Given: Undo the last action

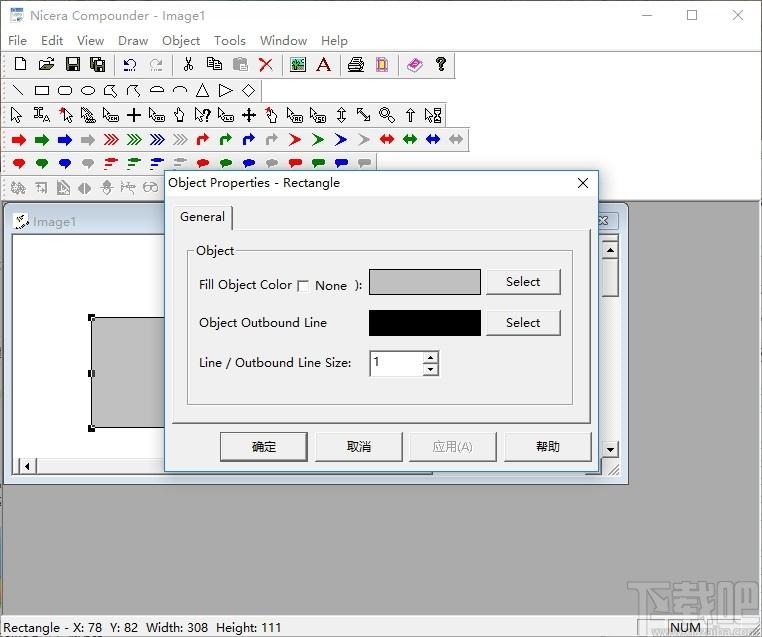Looking at the screenshot, I should pos(129,65).
